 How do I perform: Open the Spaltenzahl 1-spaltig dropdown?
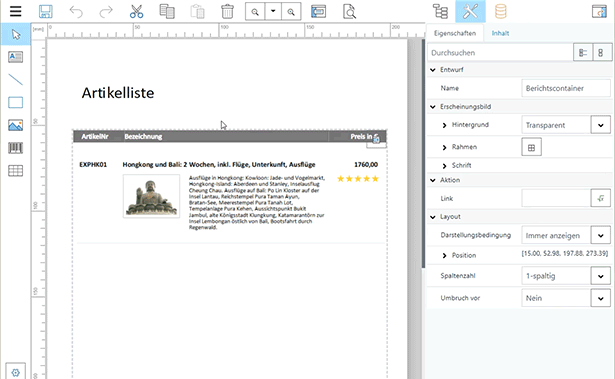point(600,276)
